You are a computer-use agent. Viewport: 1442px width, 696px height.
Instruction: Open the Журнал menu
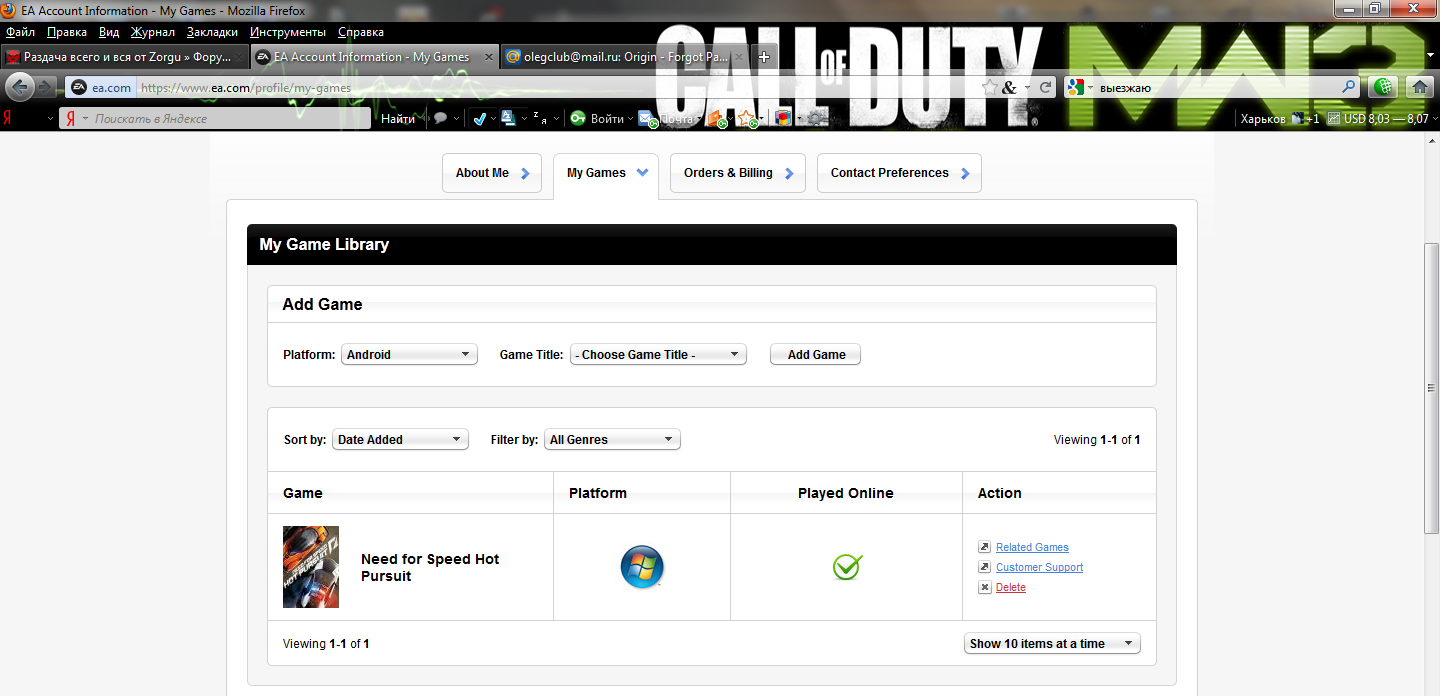[x=153, y=32]
